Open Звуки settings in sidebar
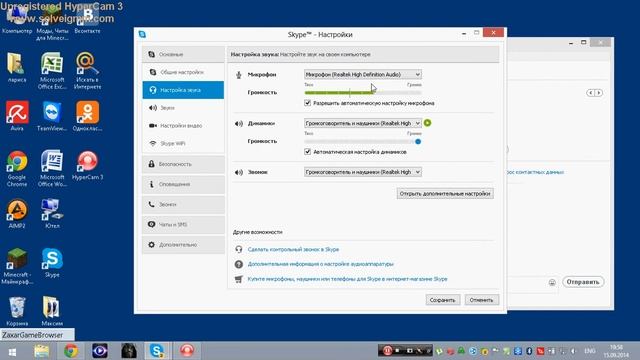 click(x=183, y=108)
